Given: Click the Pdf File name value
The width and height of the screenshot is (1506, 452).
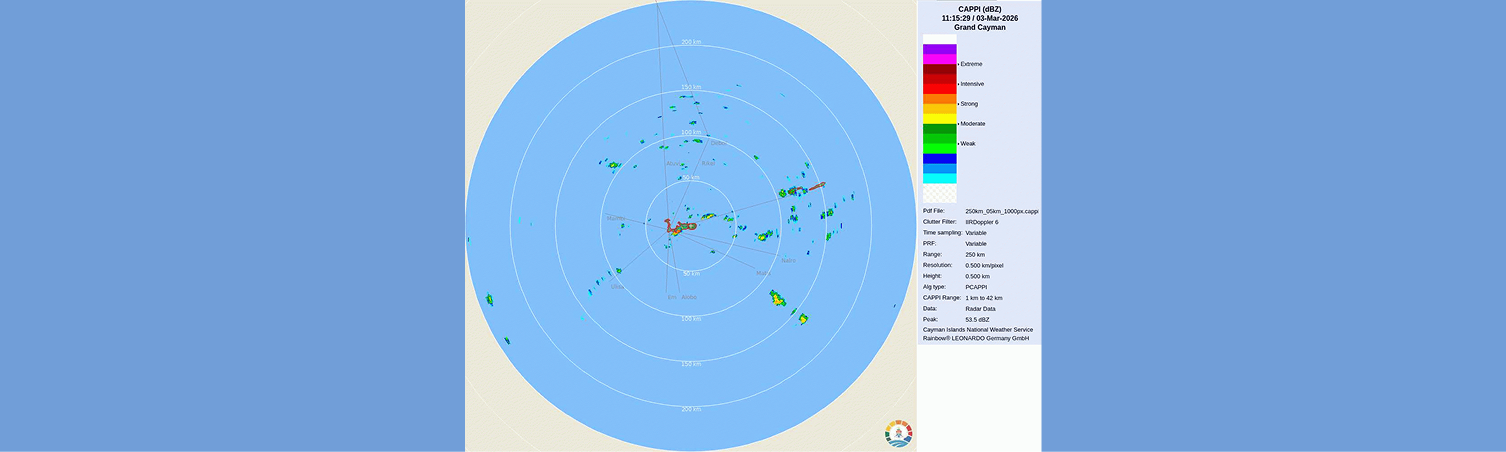Looking at the screenshot, I should (x=1001, y=211).
